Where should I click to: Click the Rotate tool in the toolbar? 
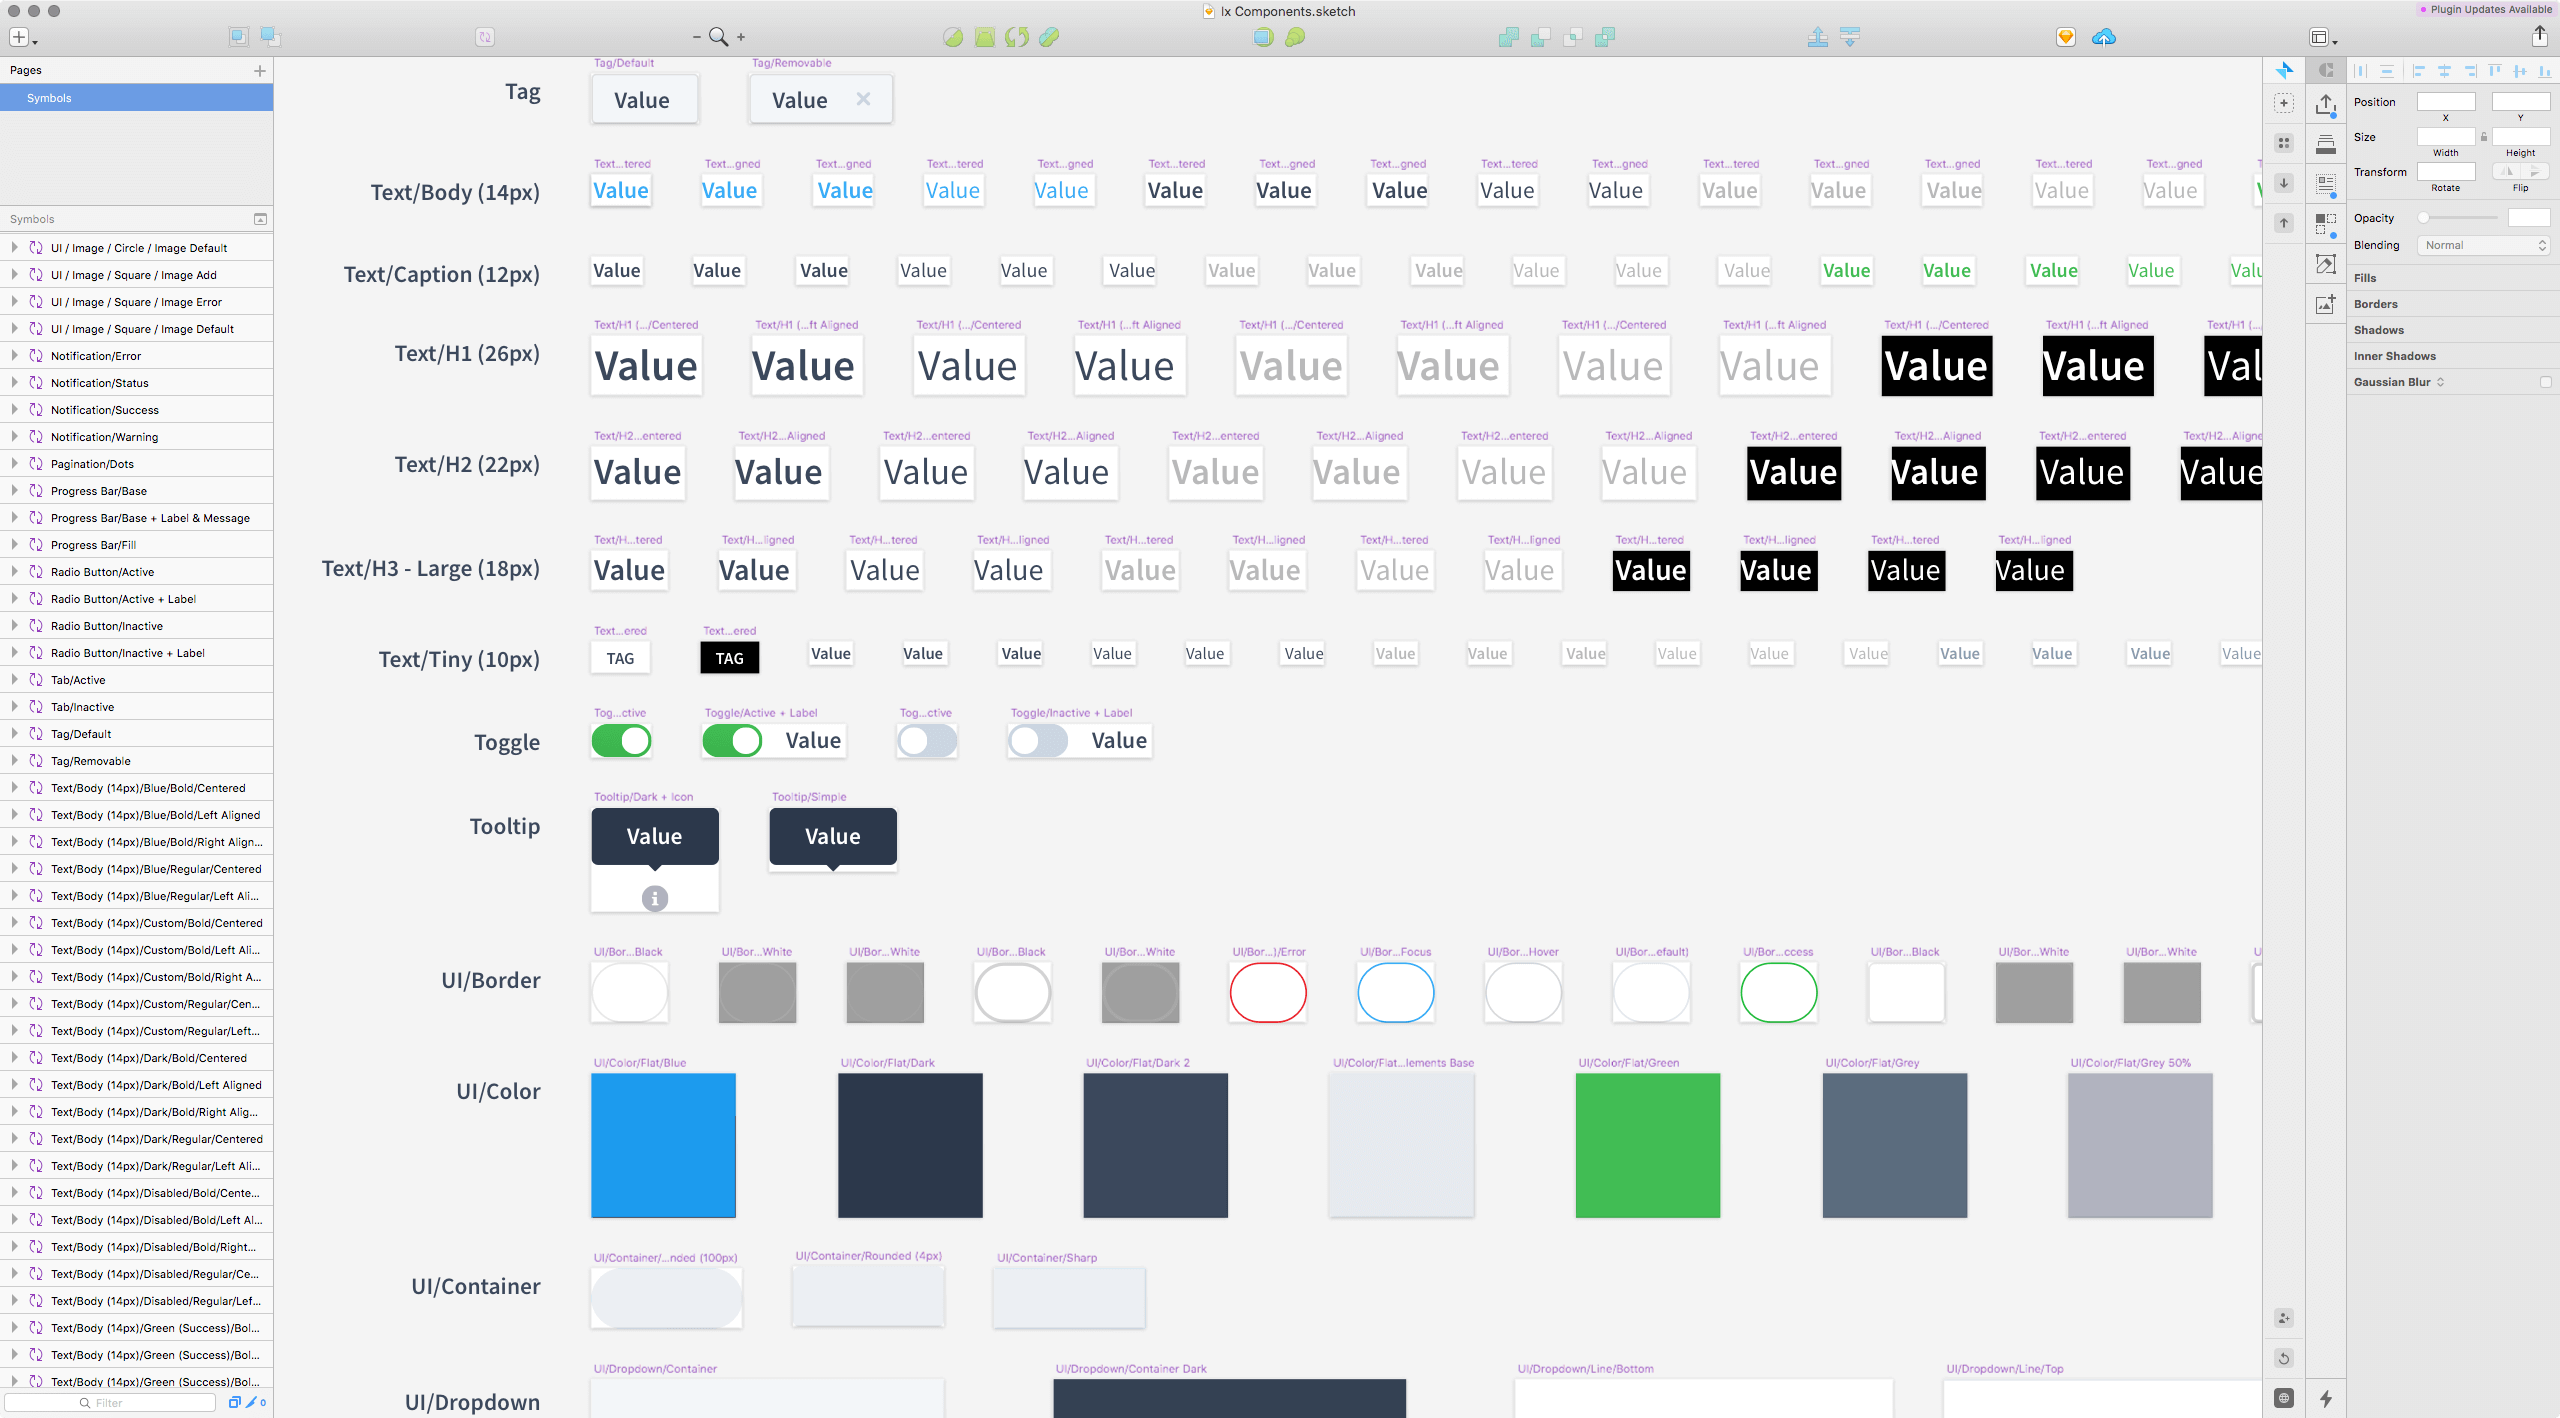pyautogui.click(x=1018, y=37)
